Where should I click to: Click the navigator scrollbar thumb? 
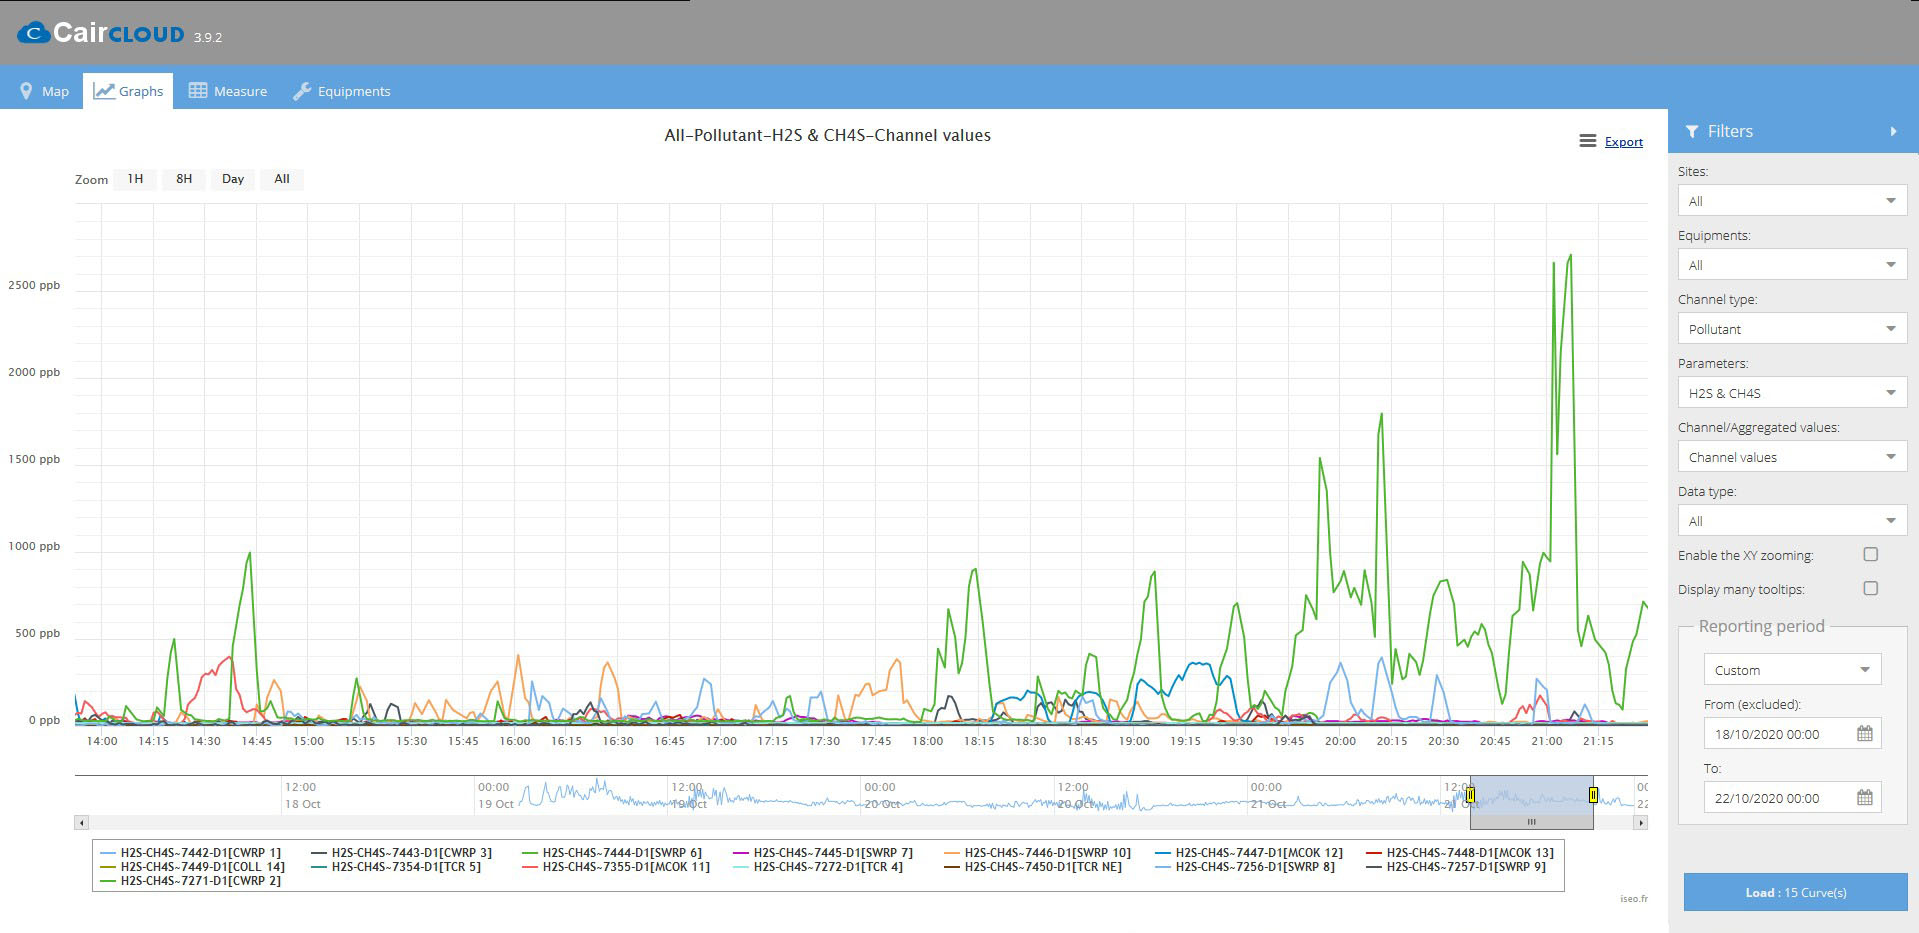1531,822
